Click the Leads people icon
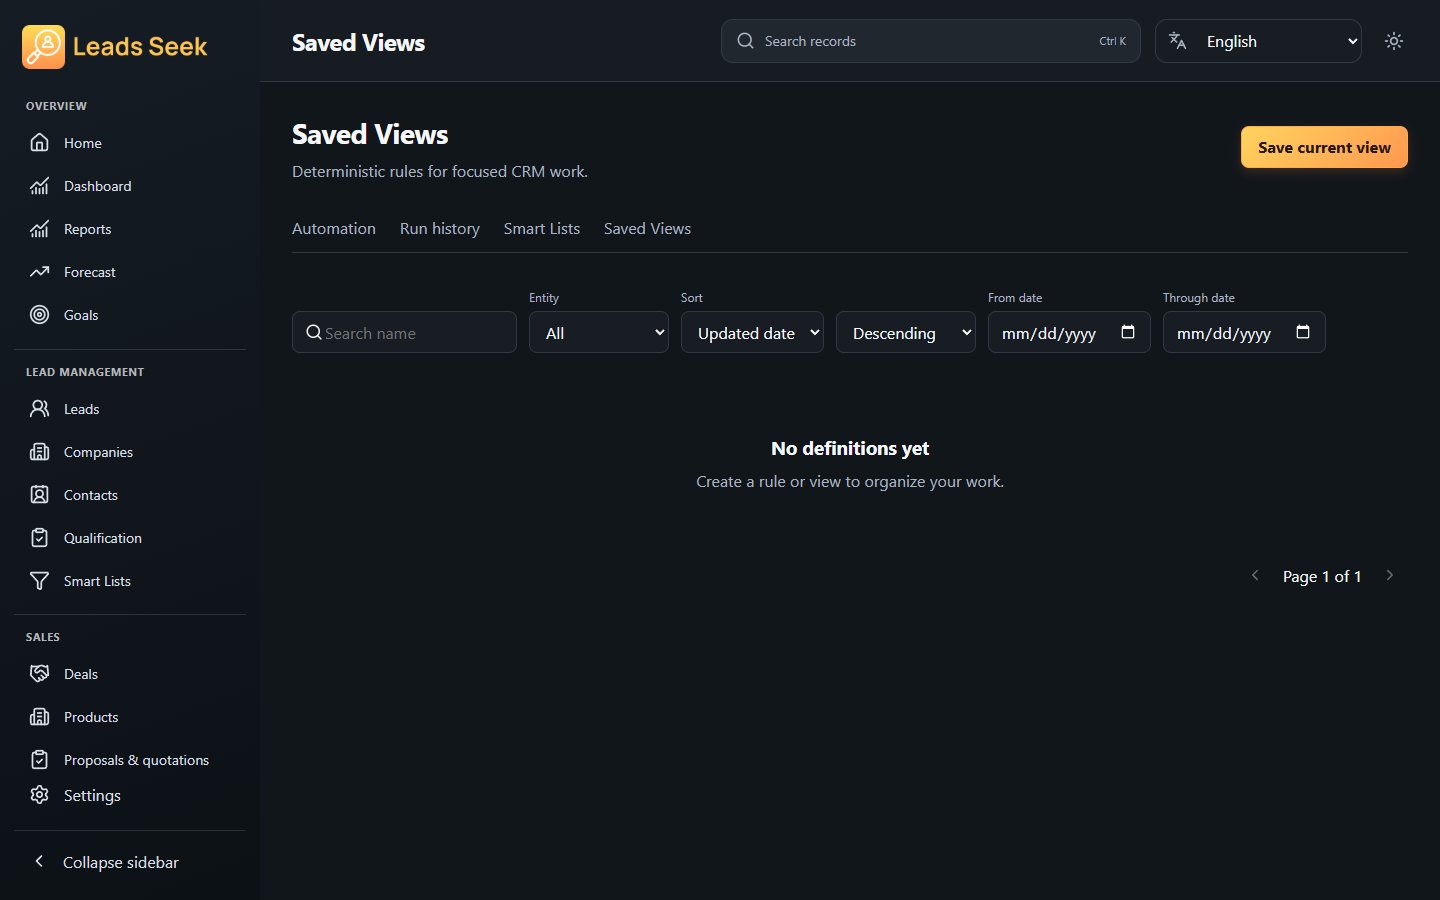Image resolution: width=1440 pixels, height=900 pixels. pyautogui.click(x=39, y=409)
